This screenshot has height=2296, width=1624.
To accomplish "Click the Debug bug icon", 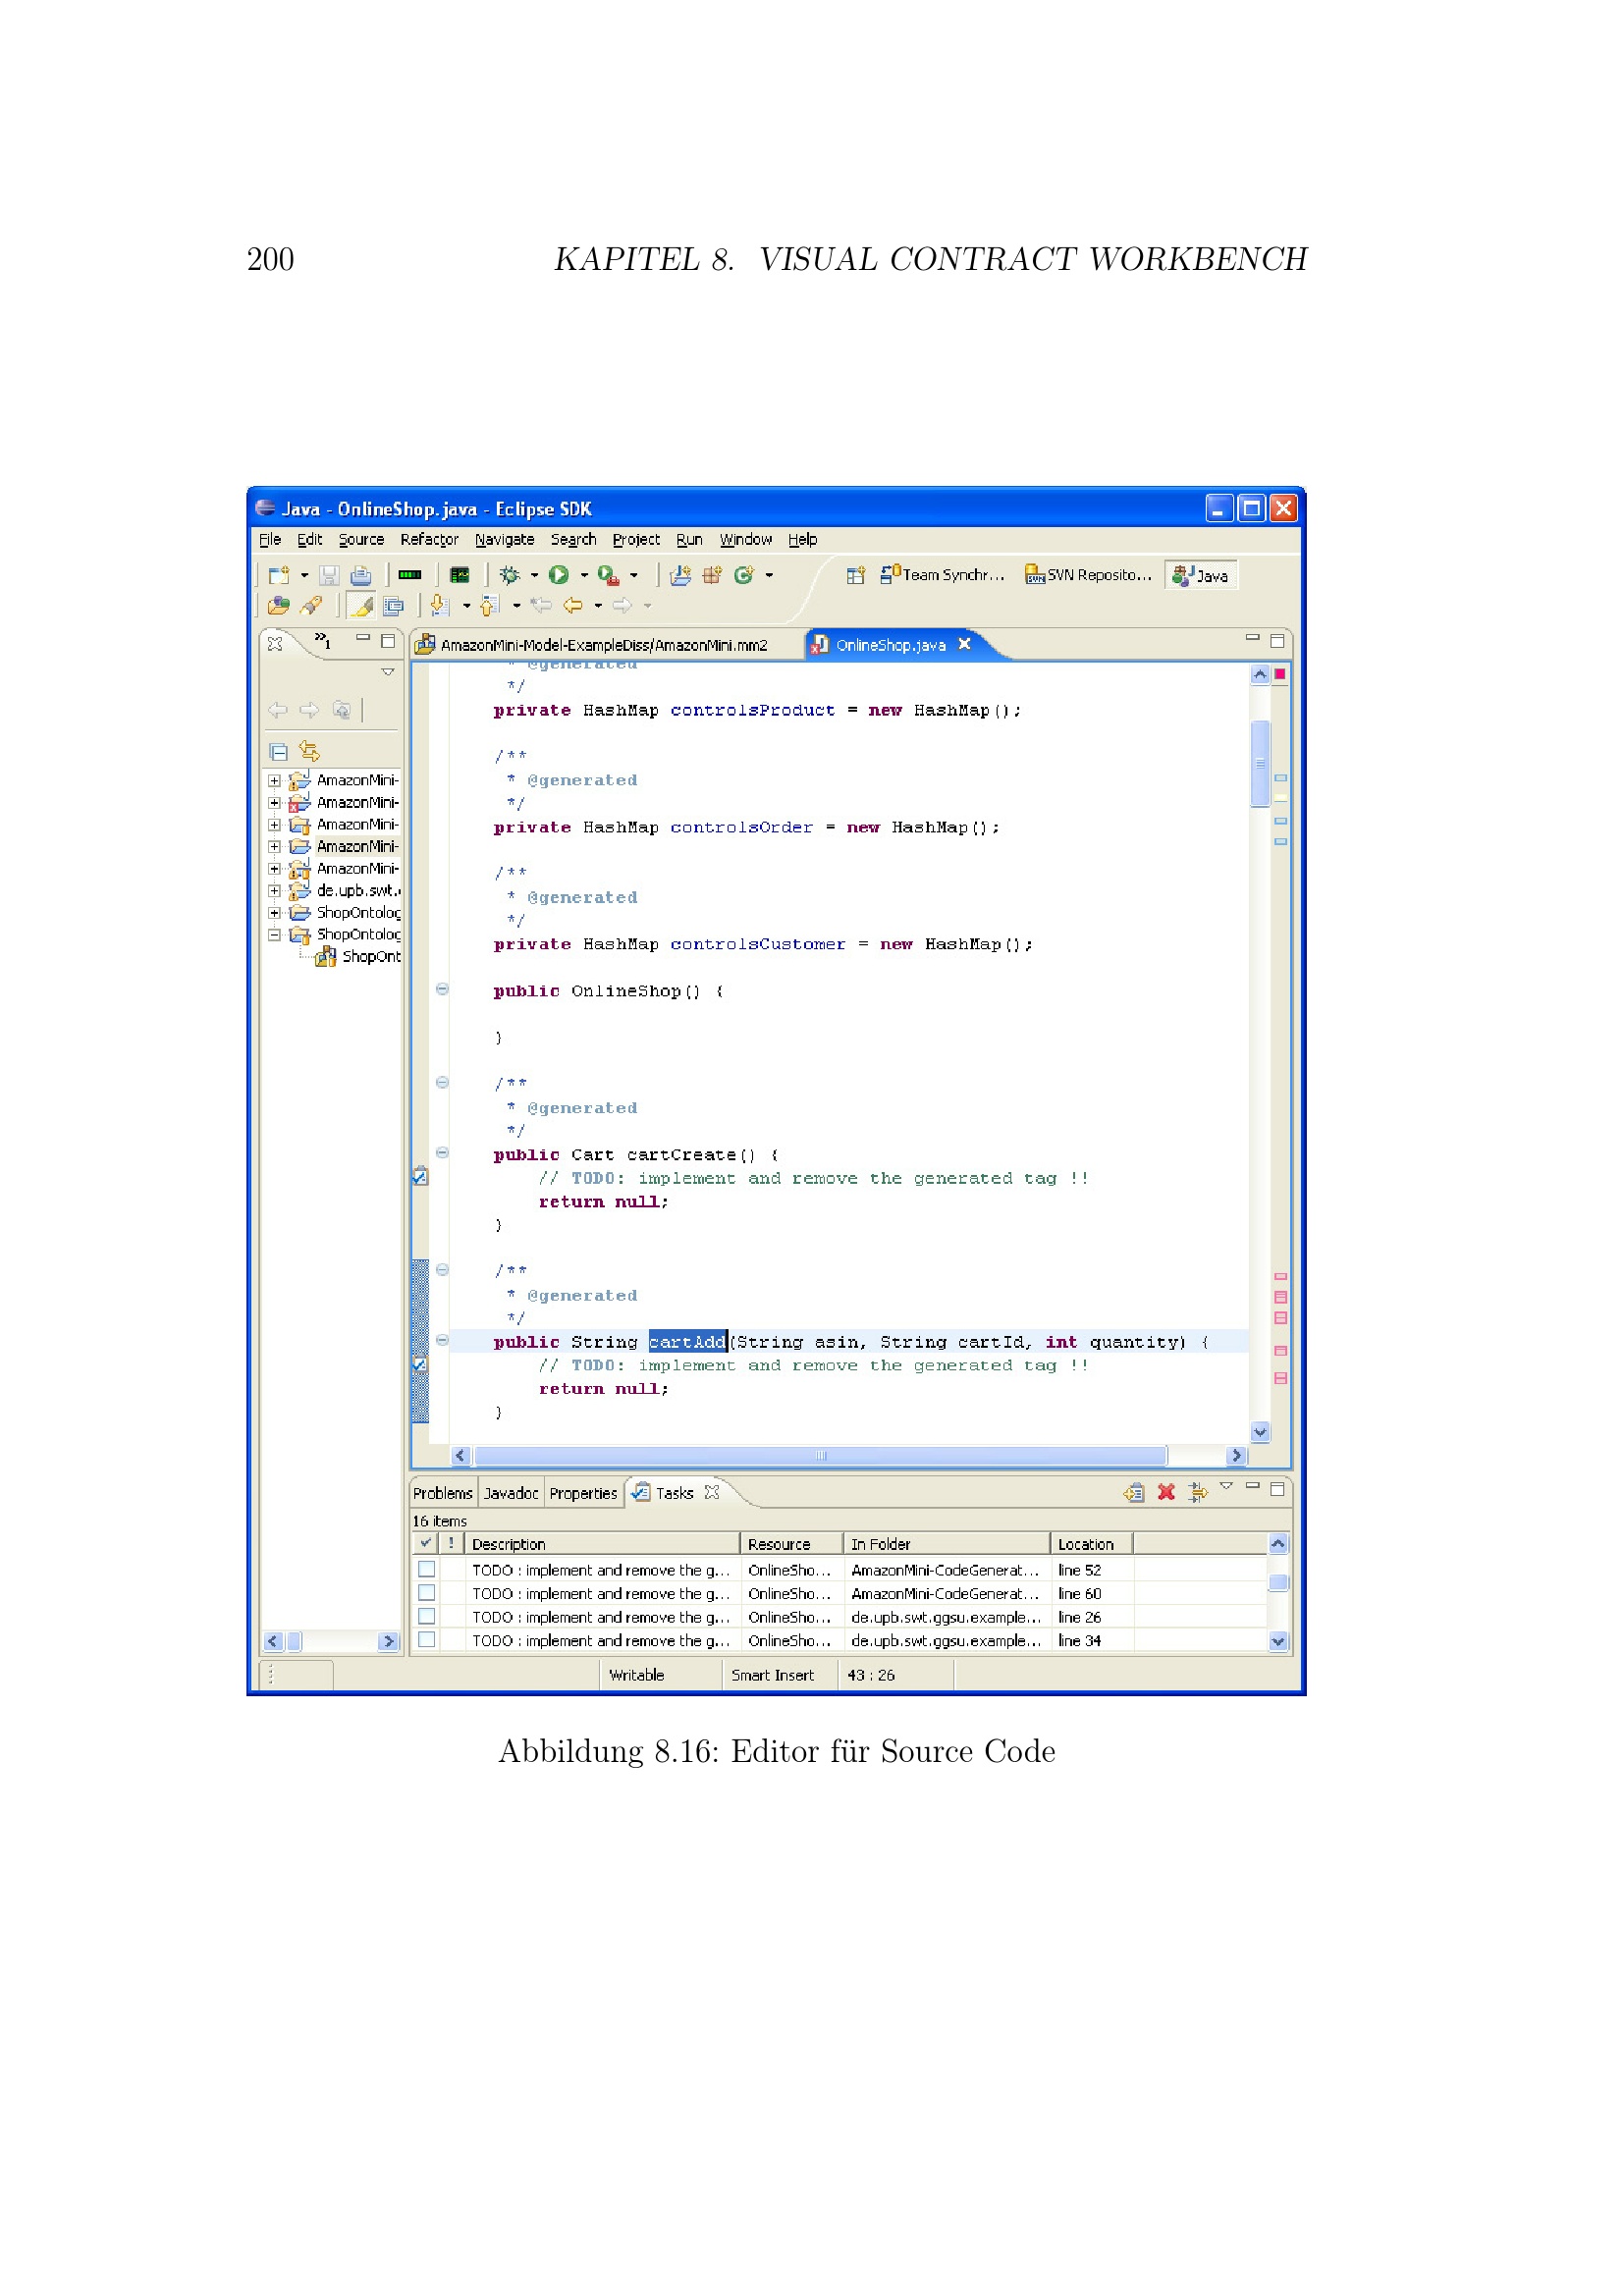I will (x=510, y=575).
